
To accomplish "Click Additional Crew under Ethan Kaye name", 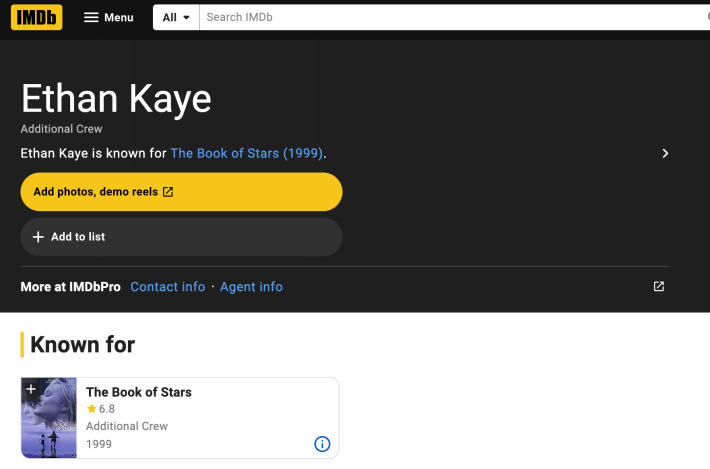I will [61, 129].
